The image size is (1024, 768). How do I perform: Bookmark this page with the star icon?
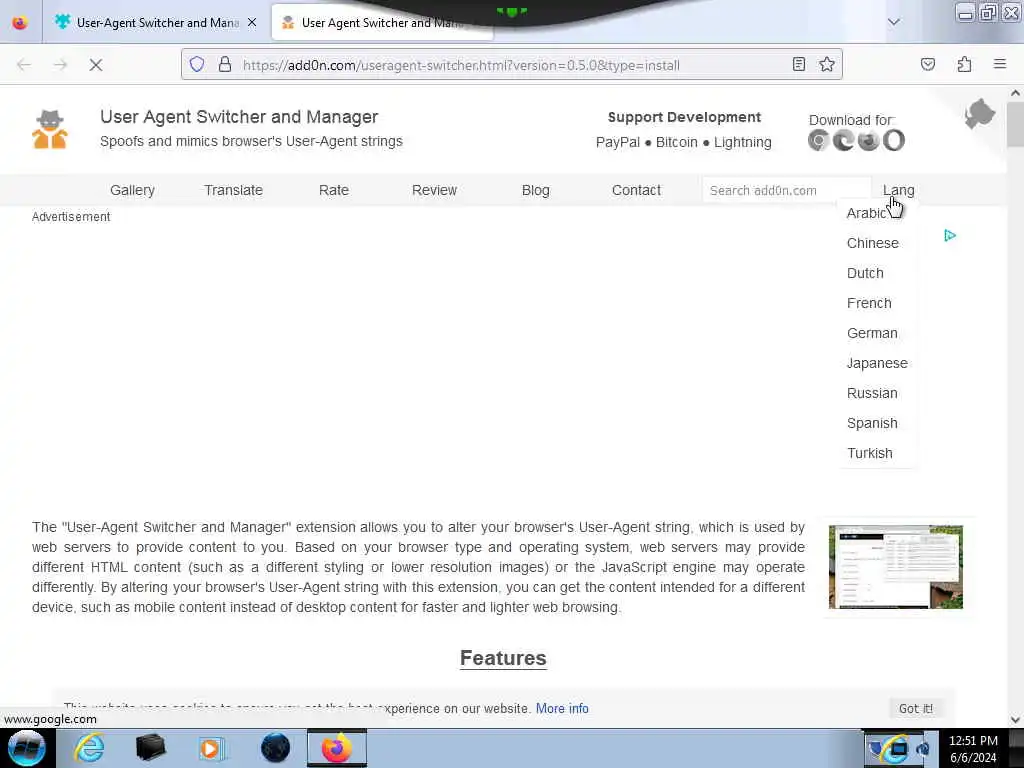point(827,64)
